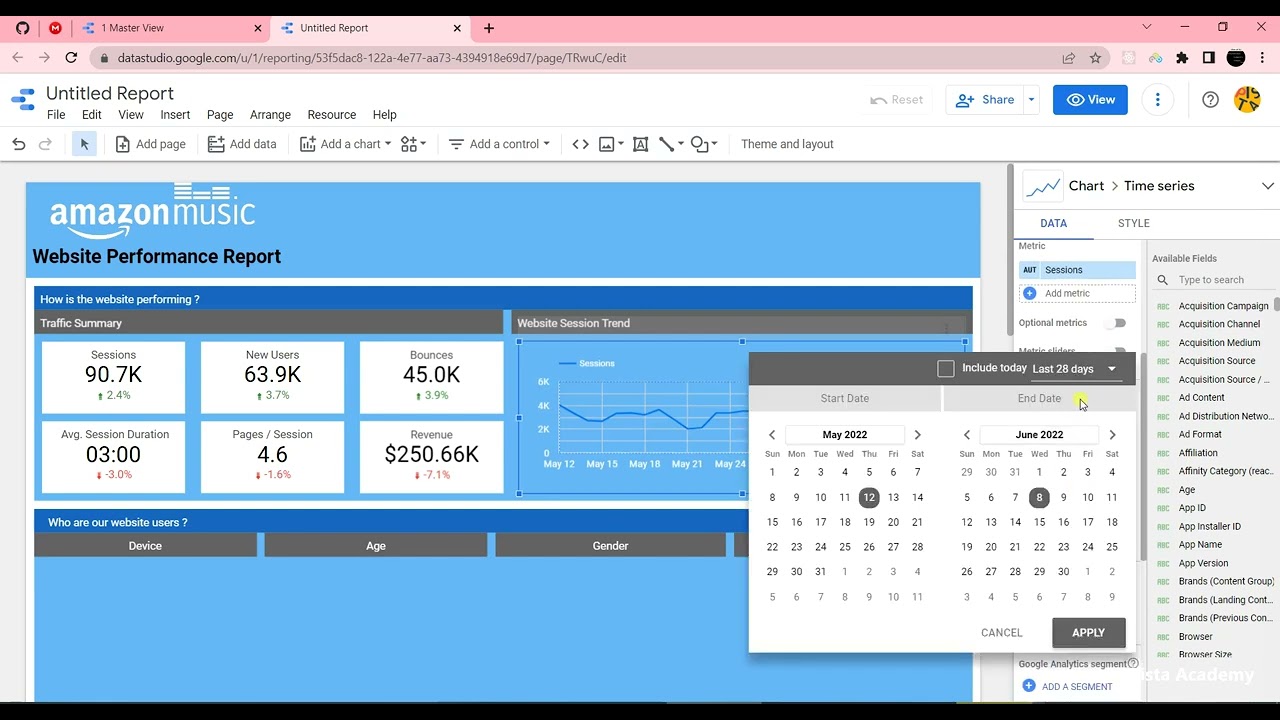Click Add metric in the Data panel
Screen dimensions: 1280x720
pyautogui.click(x=1077, y=293)
